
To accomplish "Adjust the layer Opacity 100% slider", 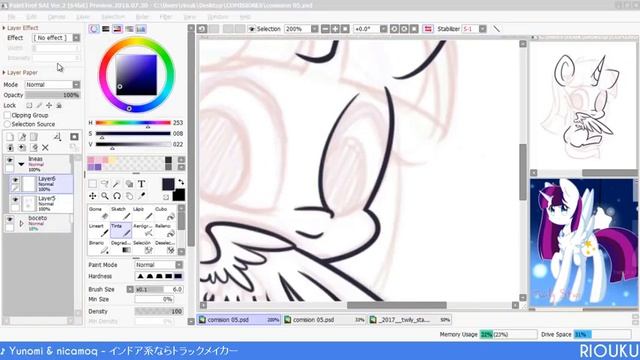I will (x=53, y=95).
